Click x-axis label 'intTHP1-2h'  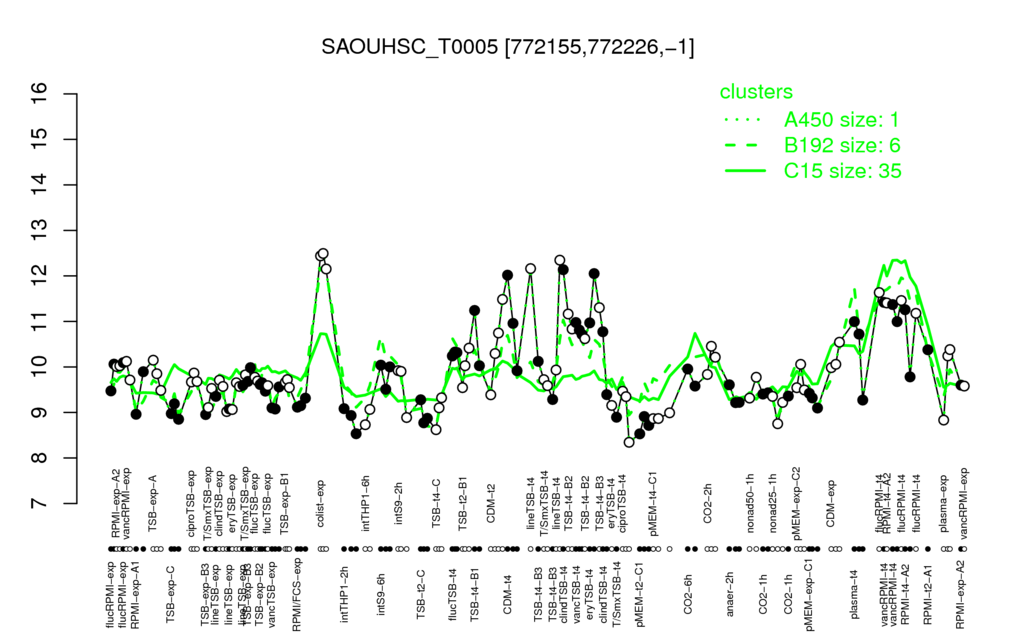[344, 592]
